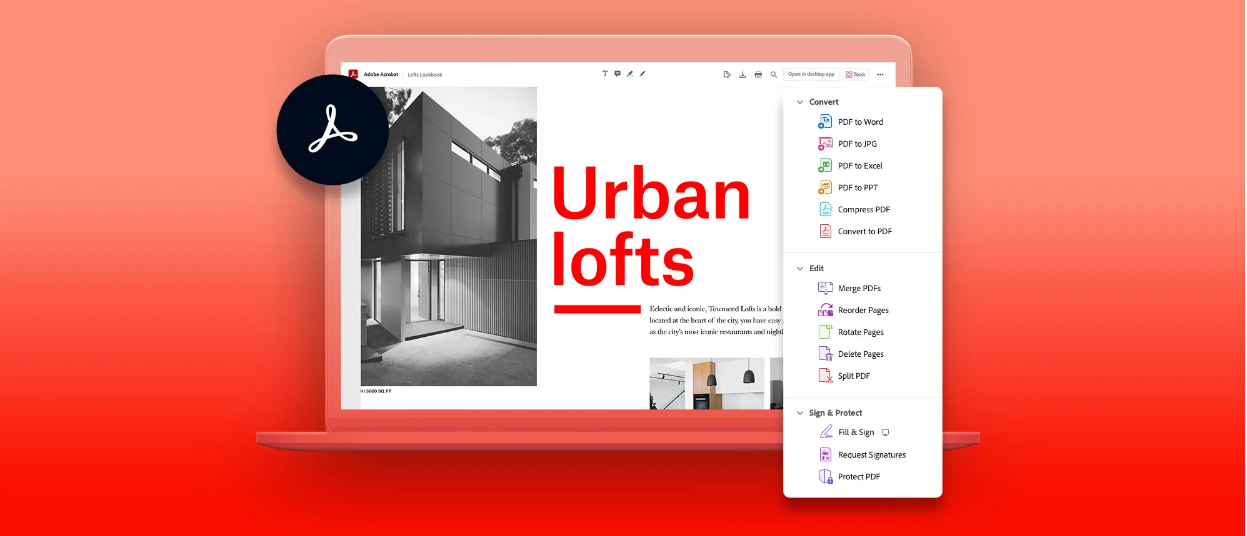Click the Rotate Pages icon

tap(825, 332)
